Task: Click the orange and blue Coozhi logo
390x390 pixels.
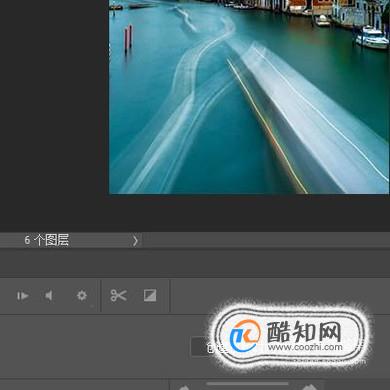Action: [245, 336]
